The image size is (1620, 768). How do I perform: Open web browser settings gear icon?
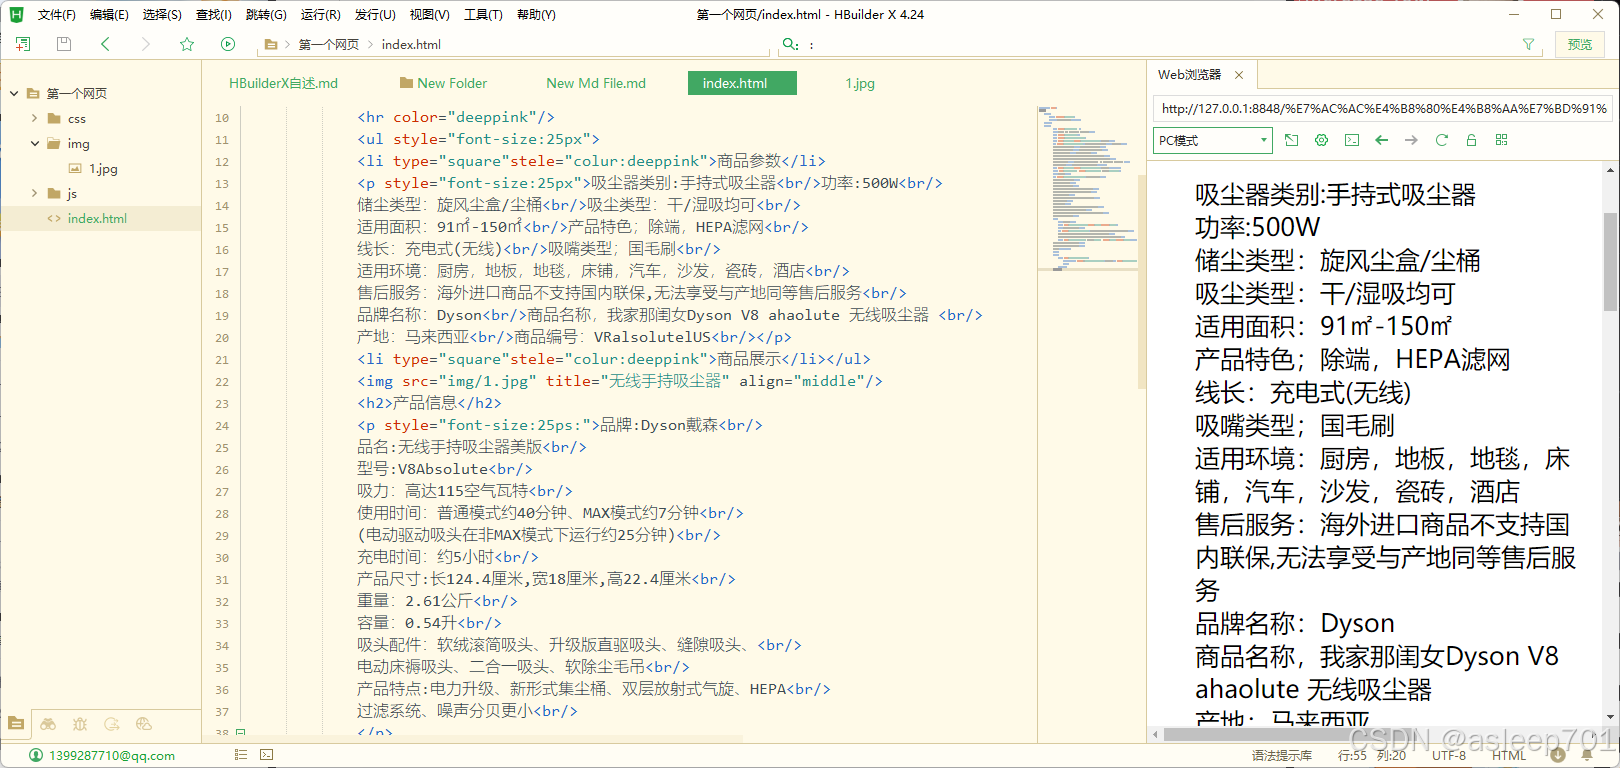click(1322, 140)
